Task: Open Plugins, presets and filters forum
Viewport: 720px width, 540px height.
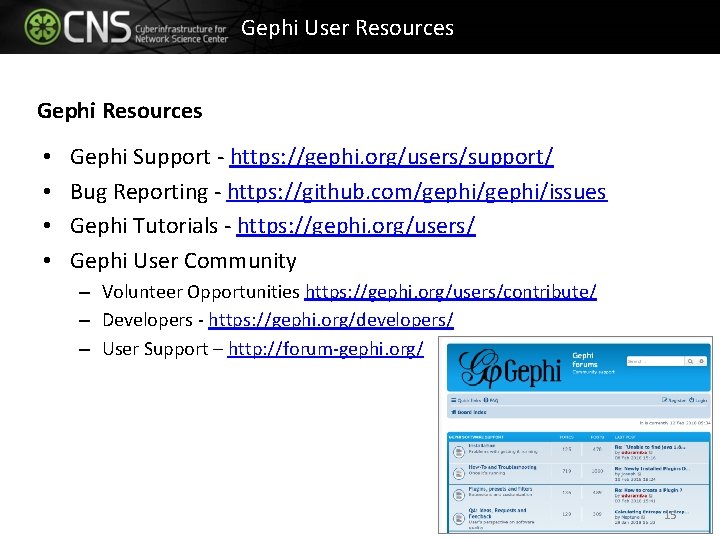Action: pyautogui.click(x=501, y=489)
